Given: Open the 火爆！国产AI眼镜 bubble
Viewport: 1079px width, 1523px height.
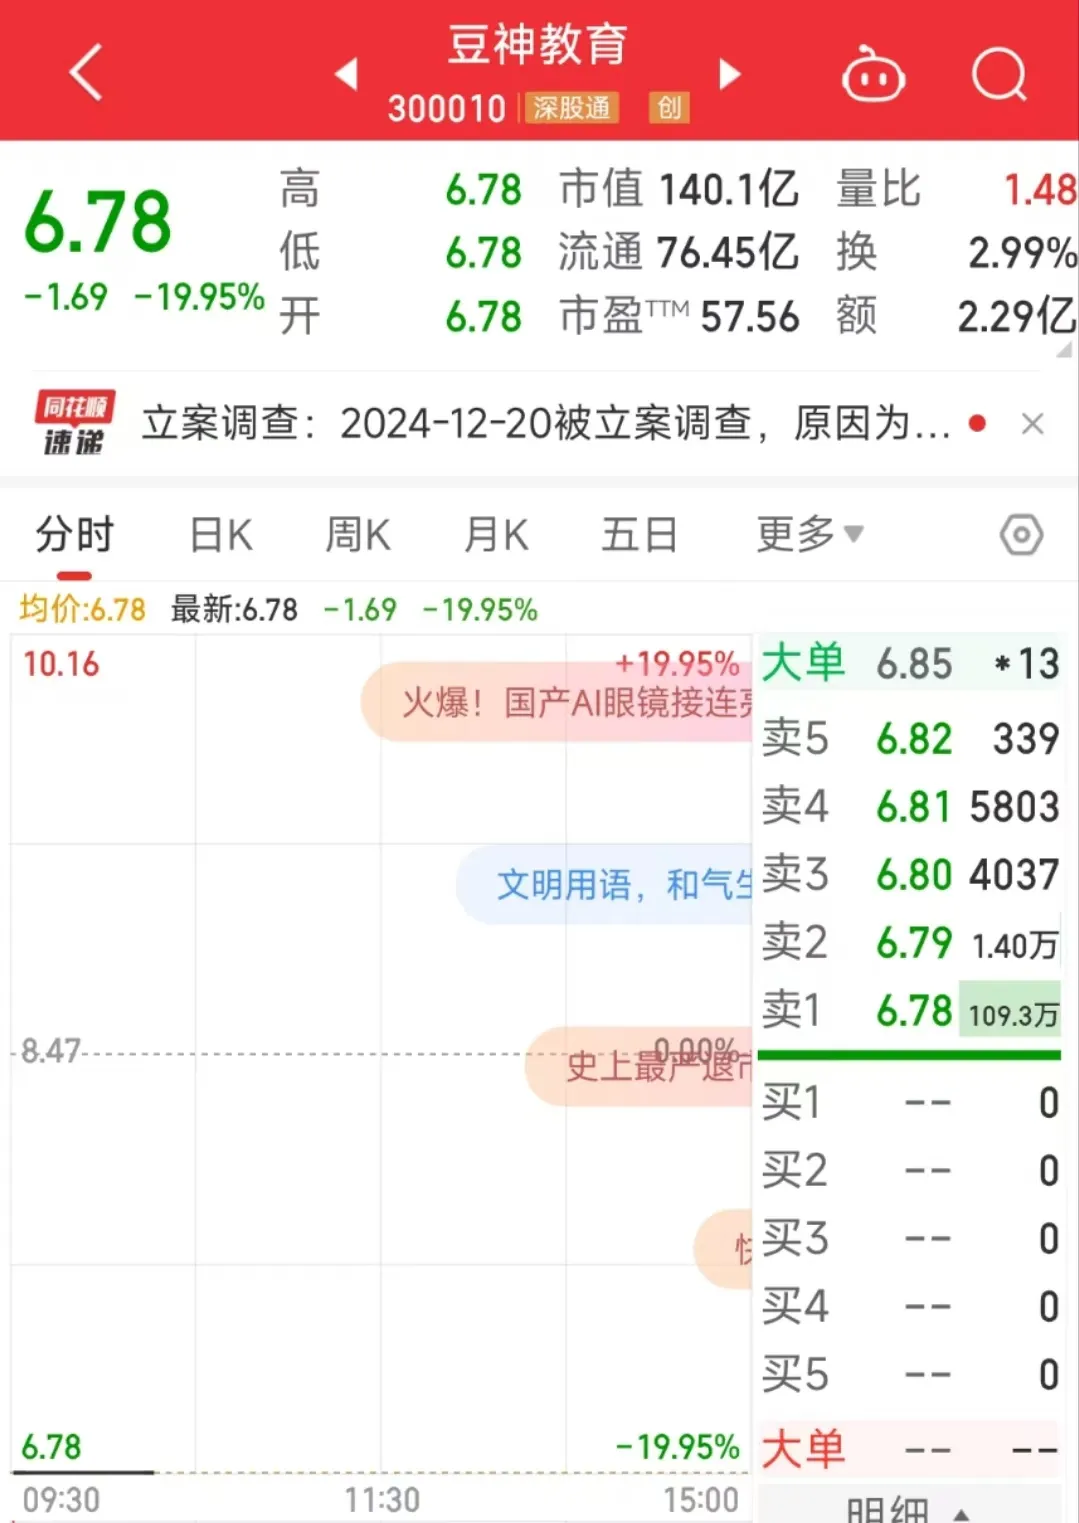Looking at the screenshot, I should pos(556,702).
